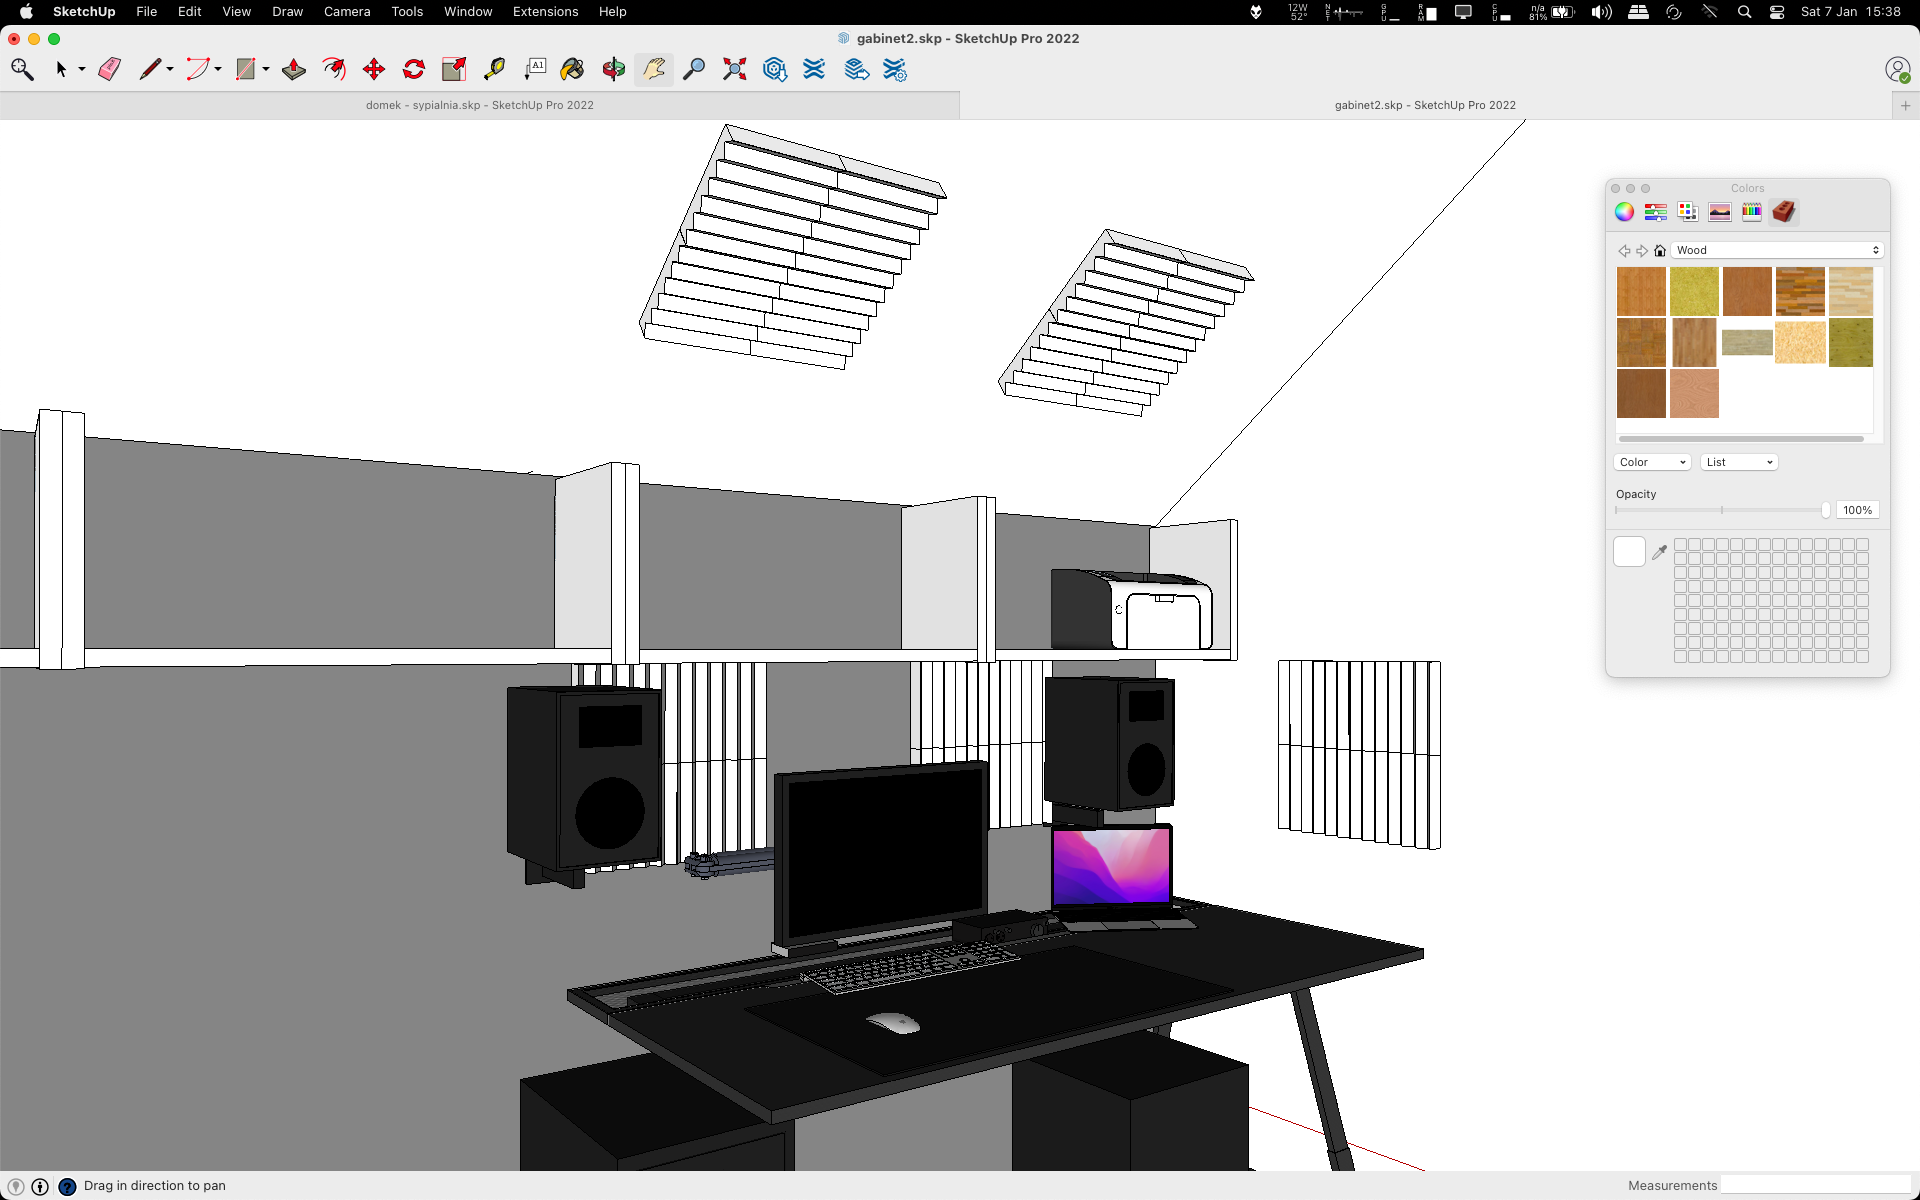Activate the Rotate tool
1920x1200 pixels.
[x=414, y=69]
